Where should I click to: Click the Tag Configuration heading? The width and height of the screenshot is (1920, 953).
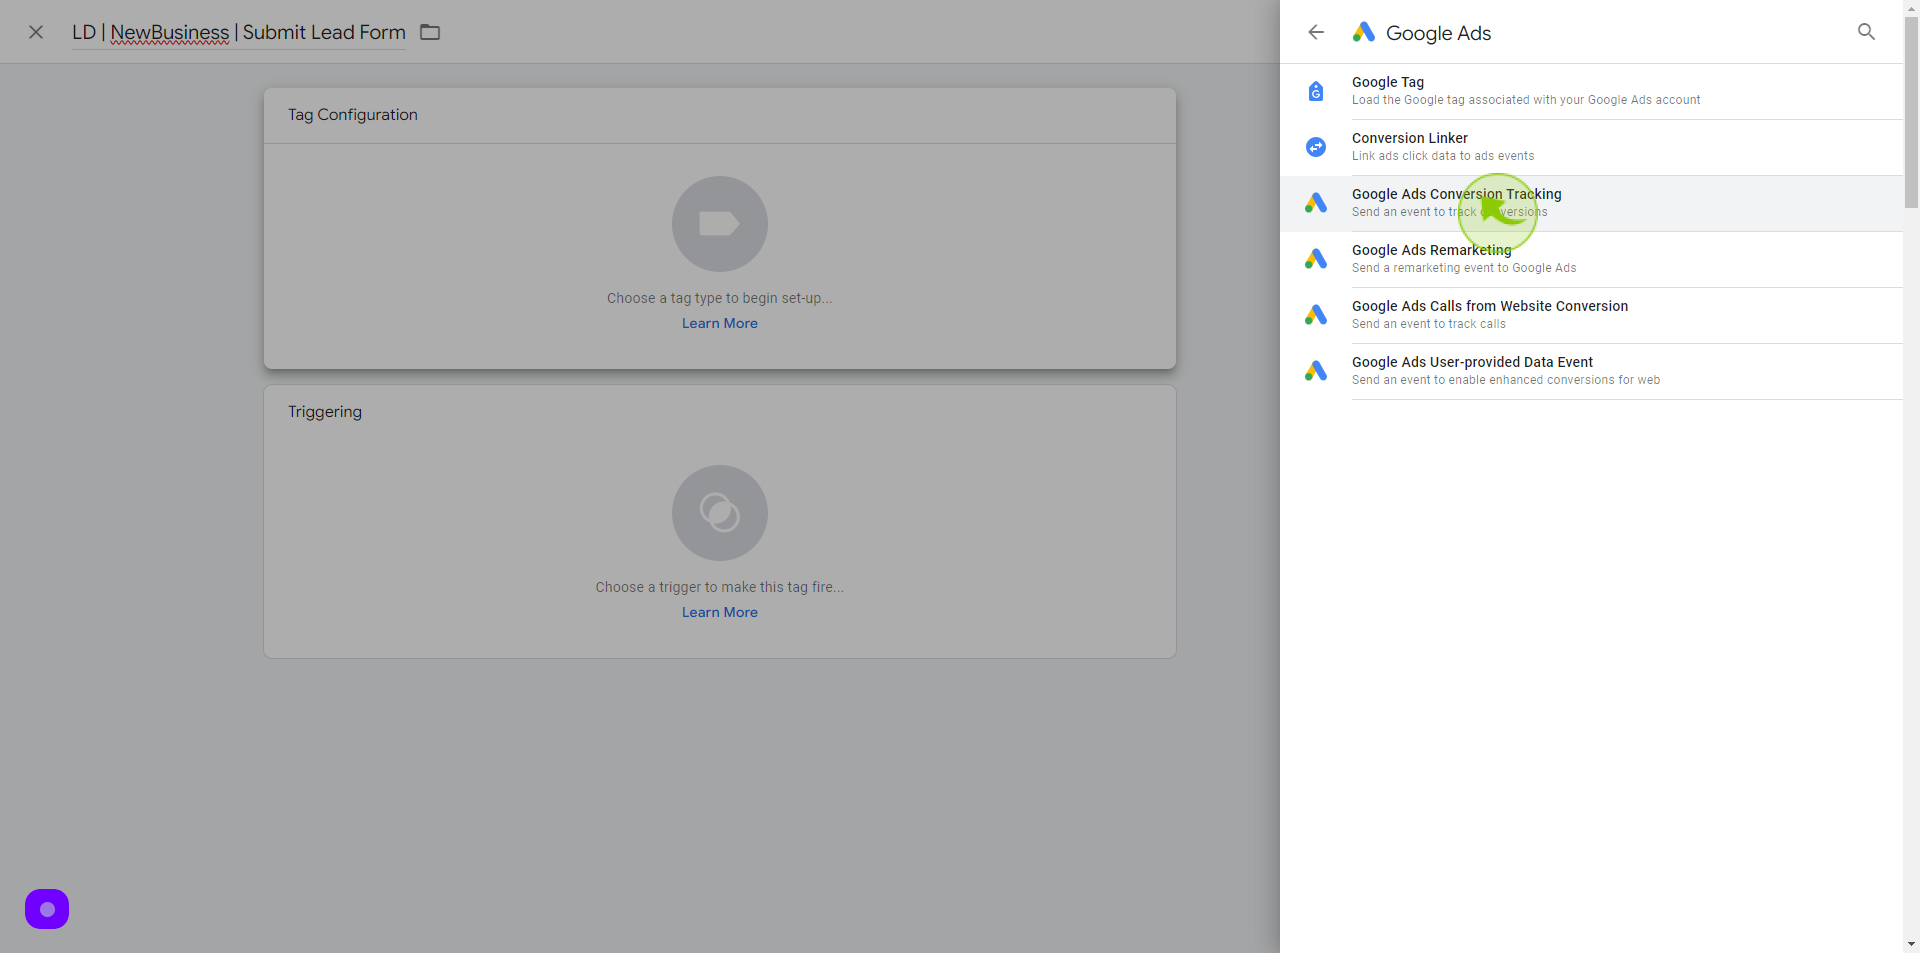pyautogui.click(x=353, y=115)
